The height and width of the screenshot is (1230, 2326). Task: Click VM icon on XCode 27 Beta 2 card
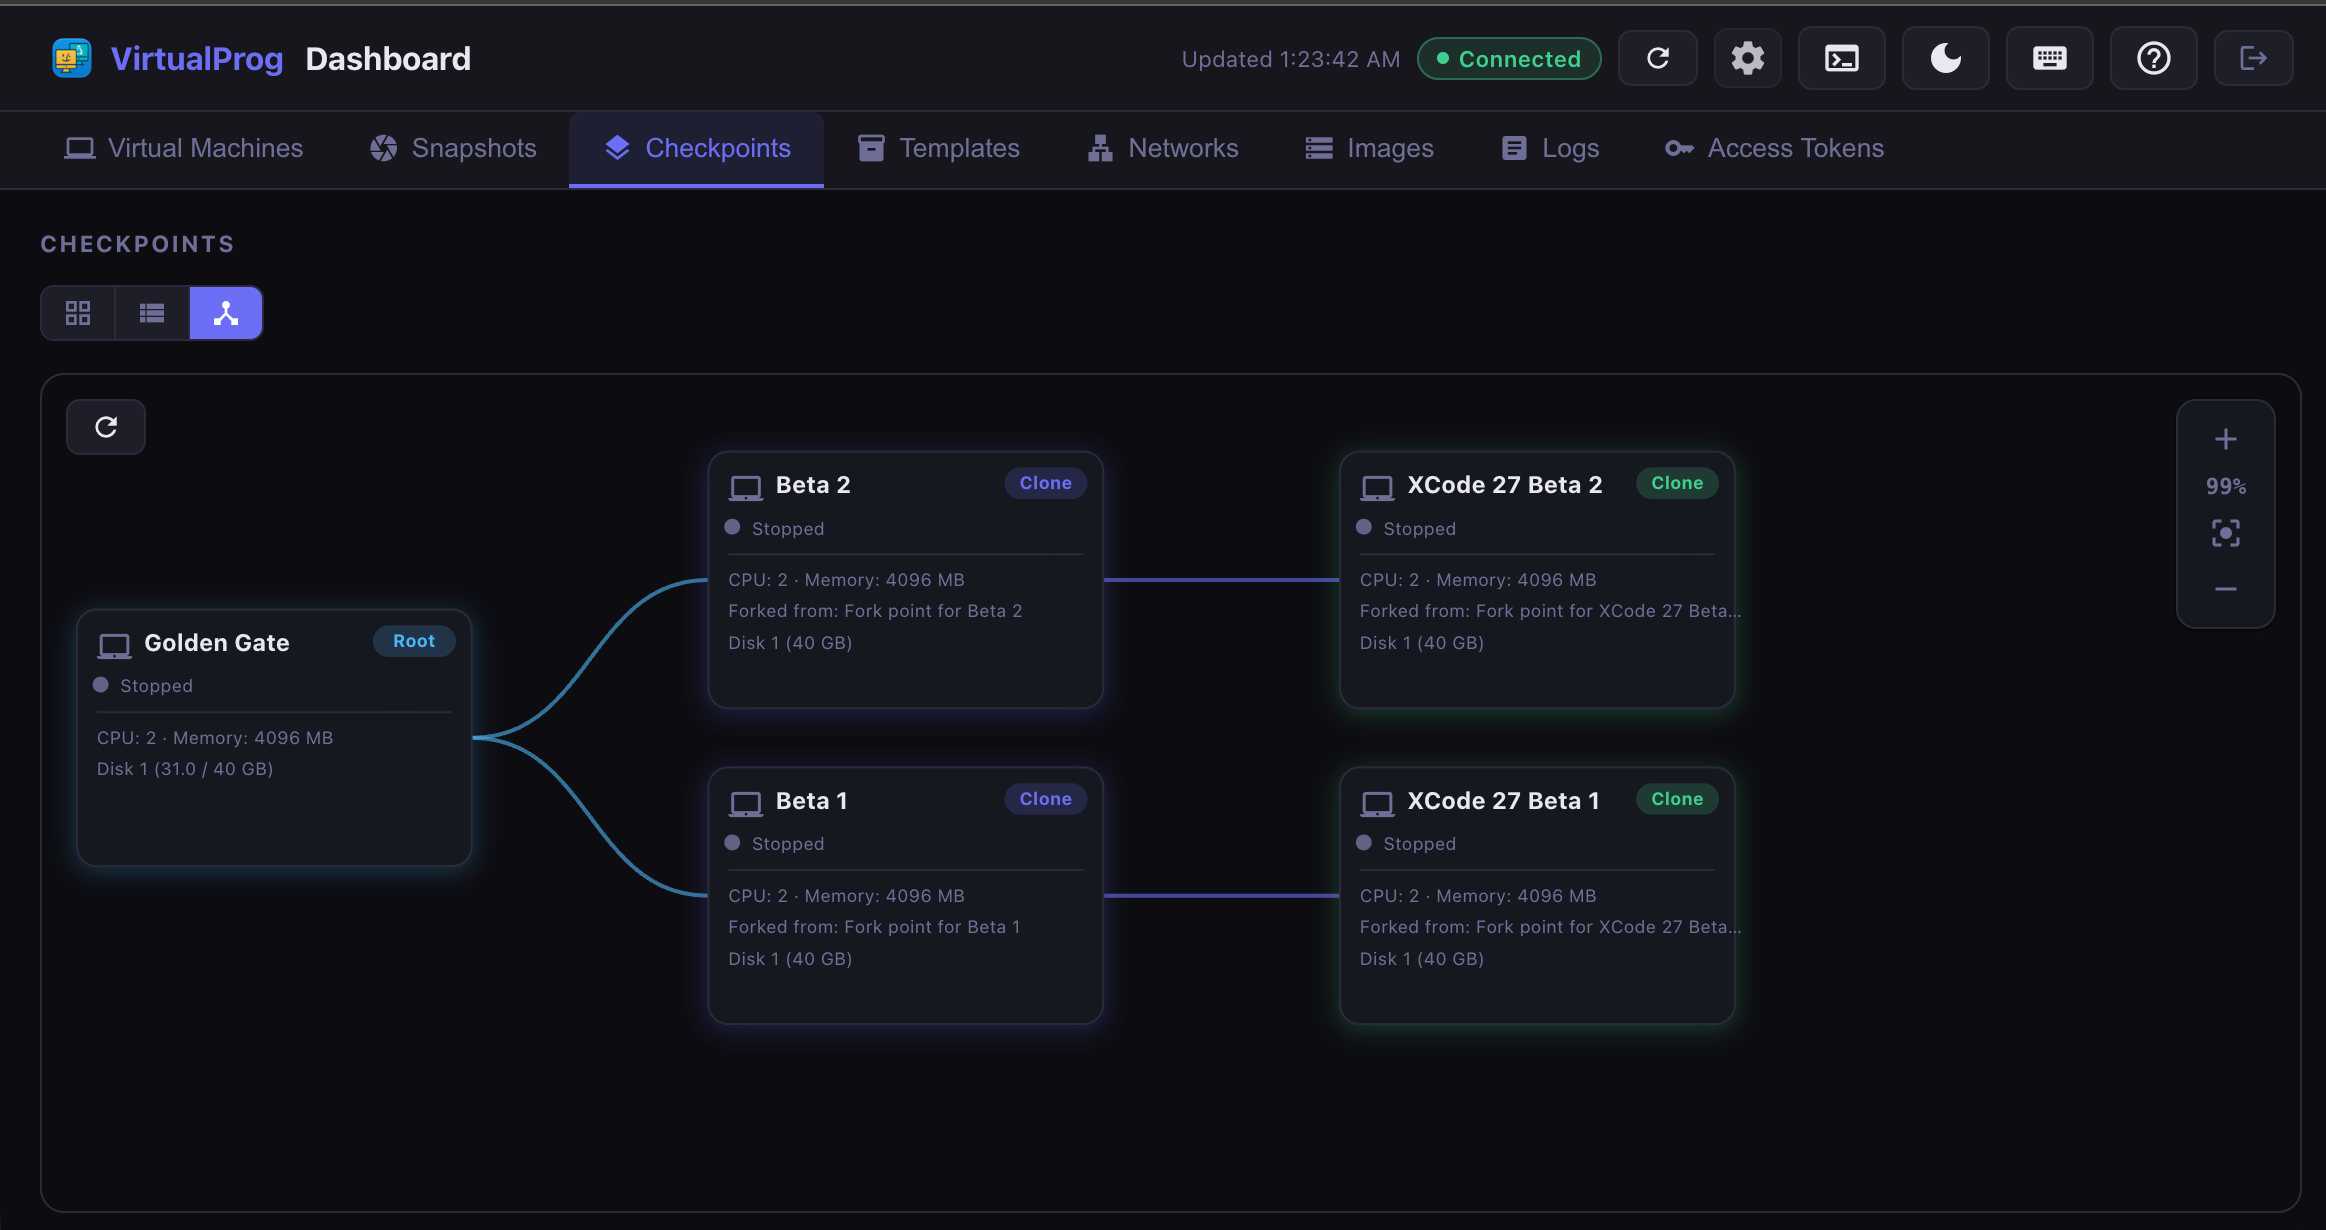pyautogui.click(x=1378, y=488)
